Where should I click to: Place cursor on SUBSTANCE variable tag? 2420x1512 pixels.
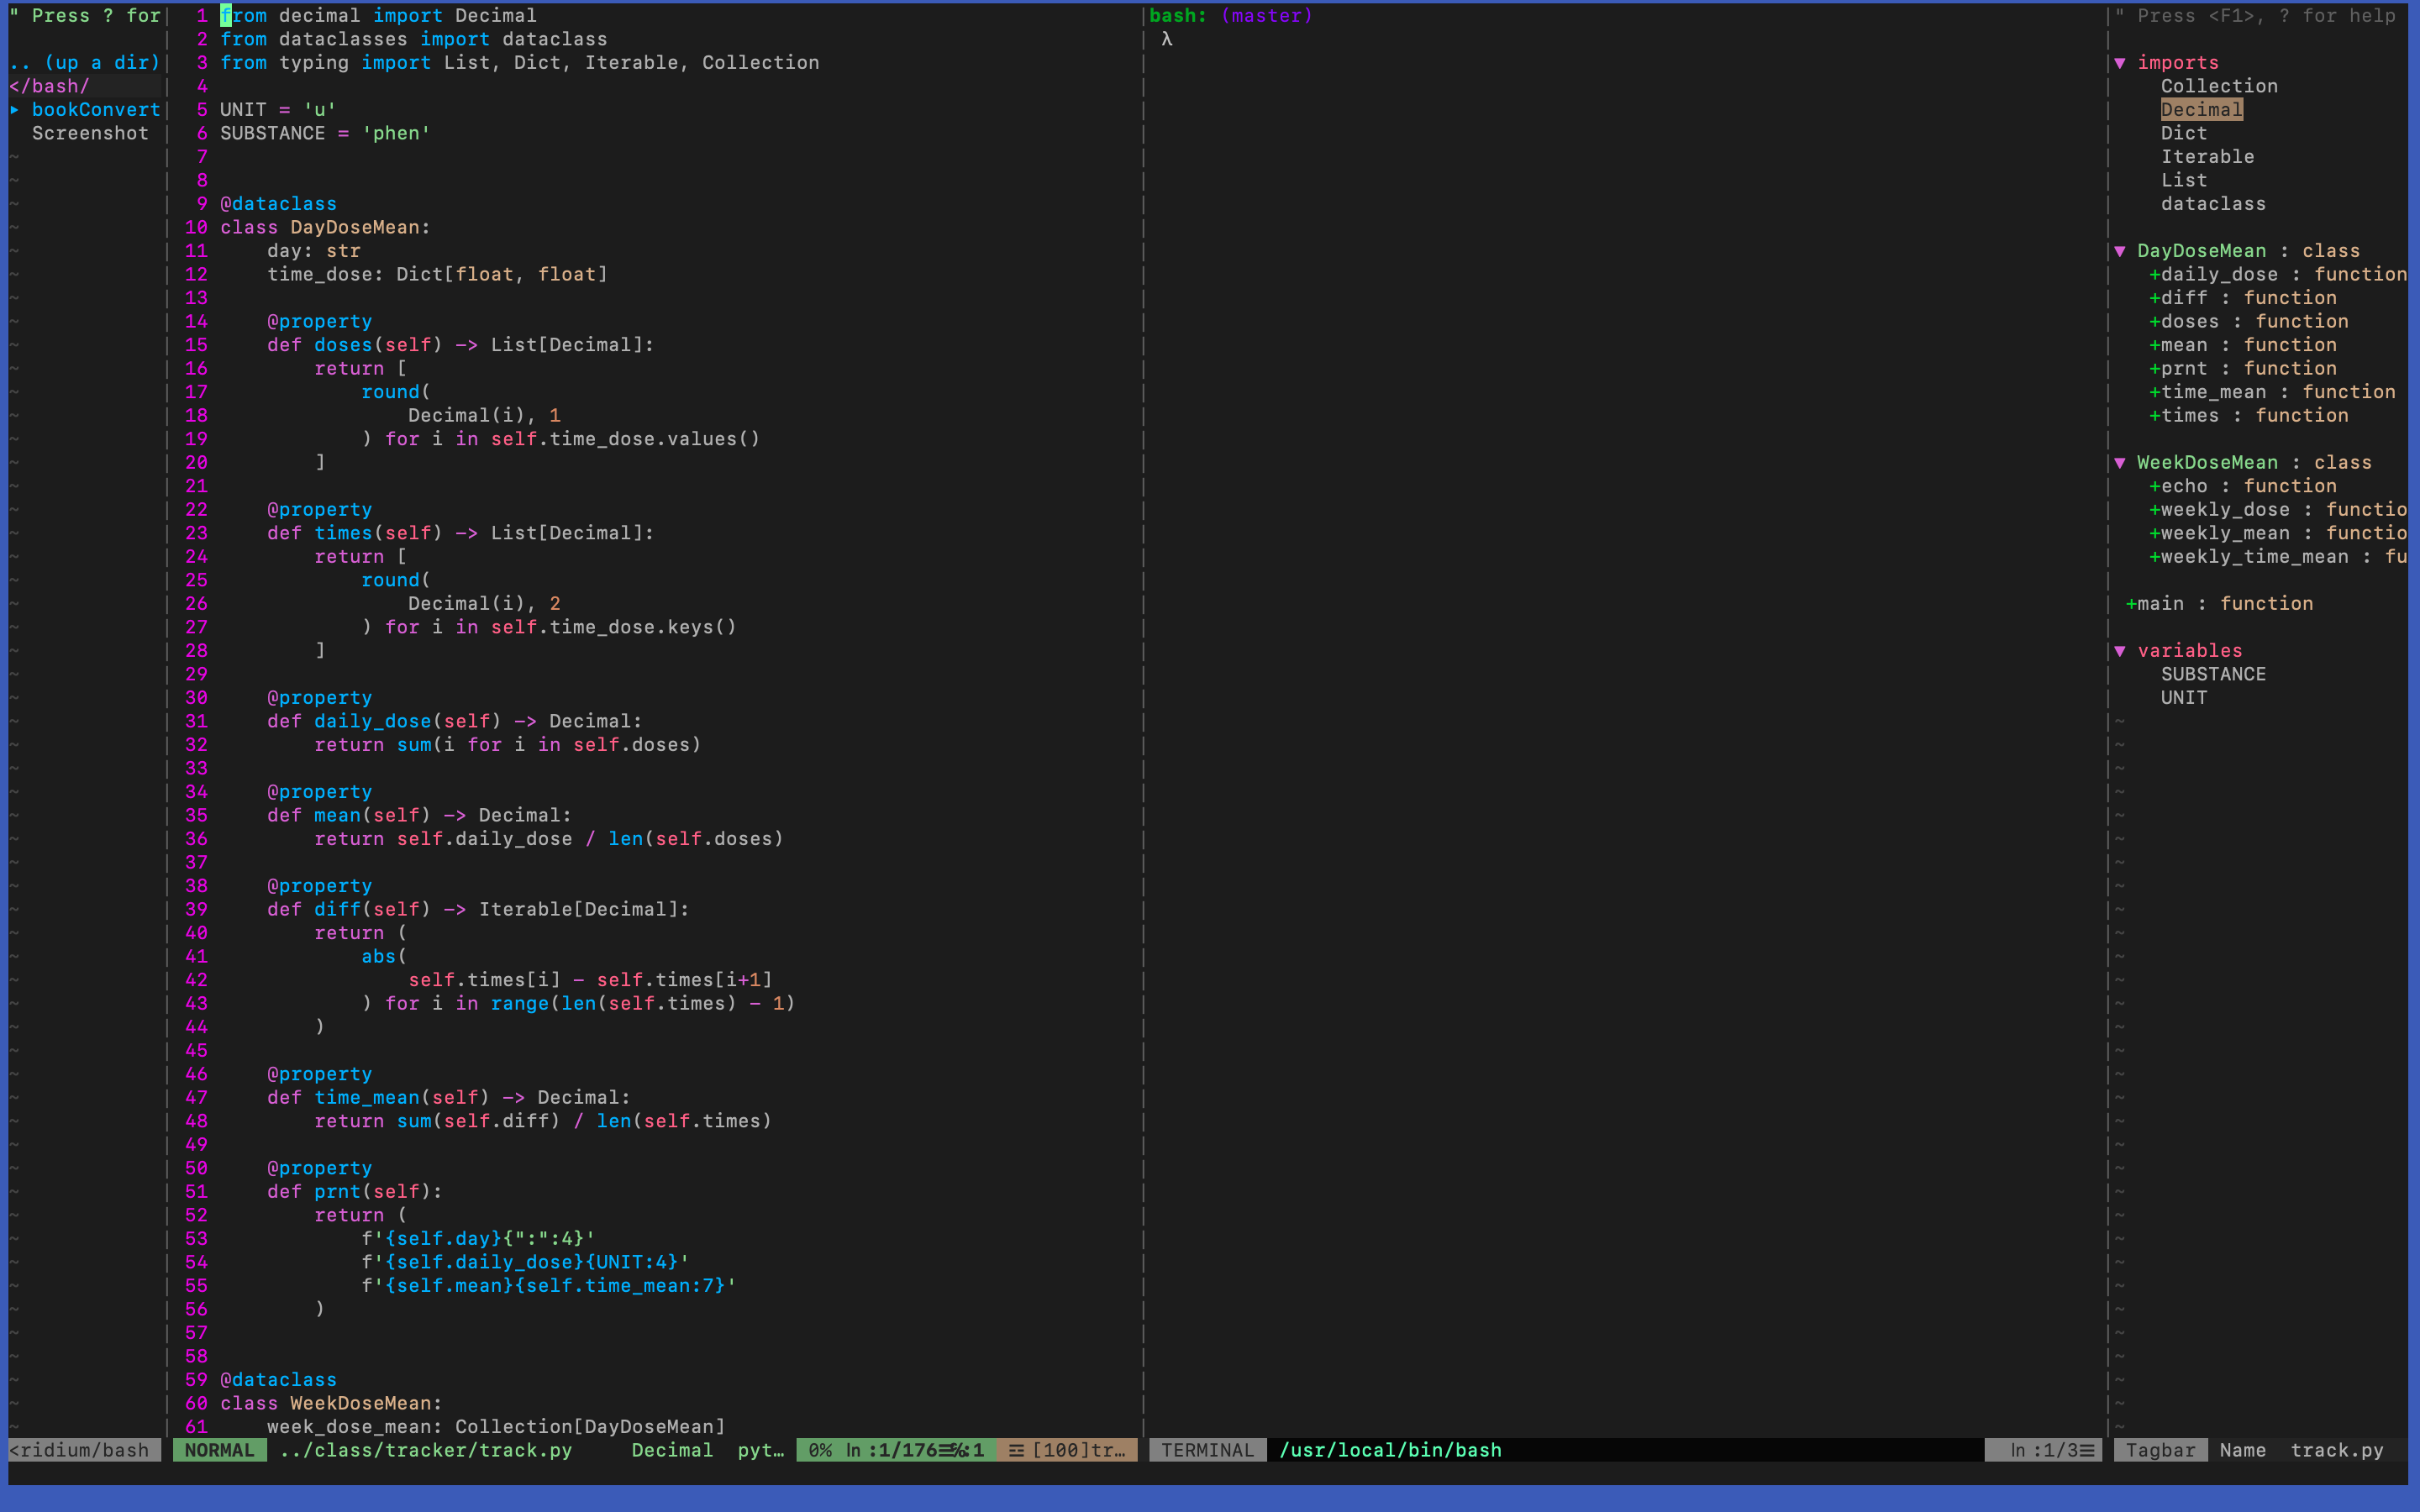2212,674
